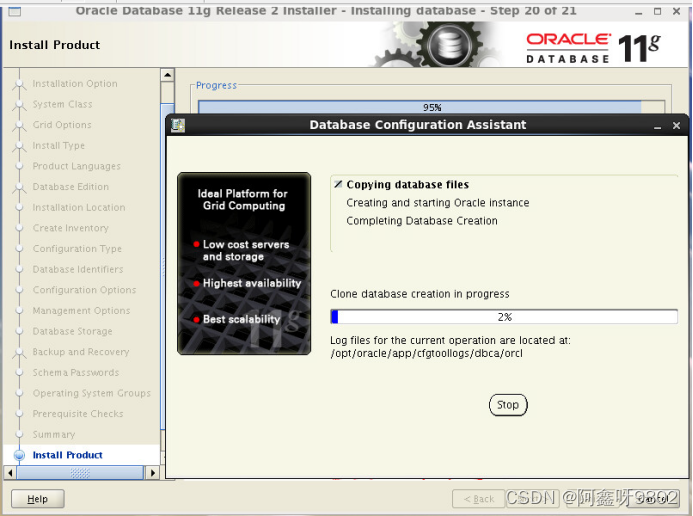Minimize the Database Configuration Assistant dialog

point(658,126)
